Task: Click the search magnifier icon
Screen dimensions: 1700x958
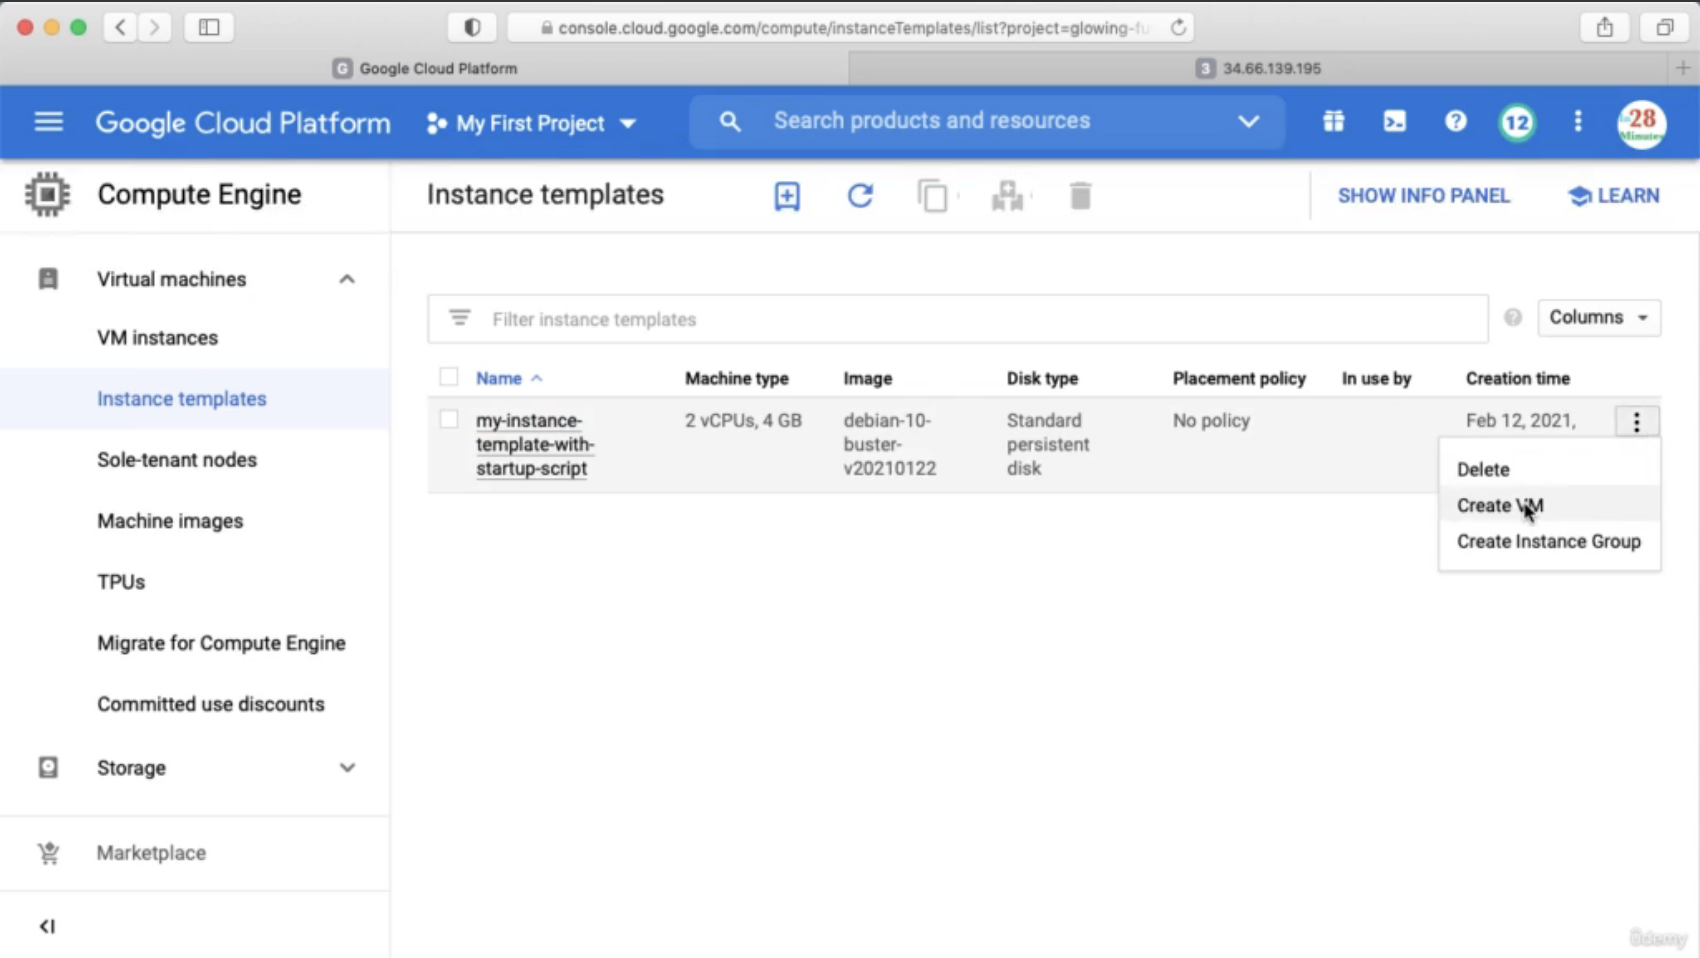Action: pos(730,122)
